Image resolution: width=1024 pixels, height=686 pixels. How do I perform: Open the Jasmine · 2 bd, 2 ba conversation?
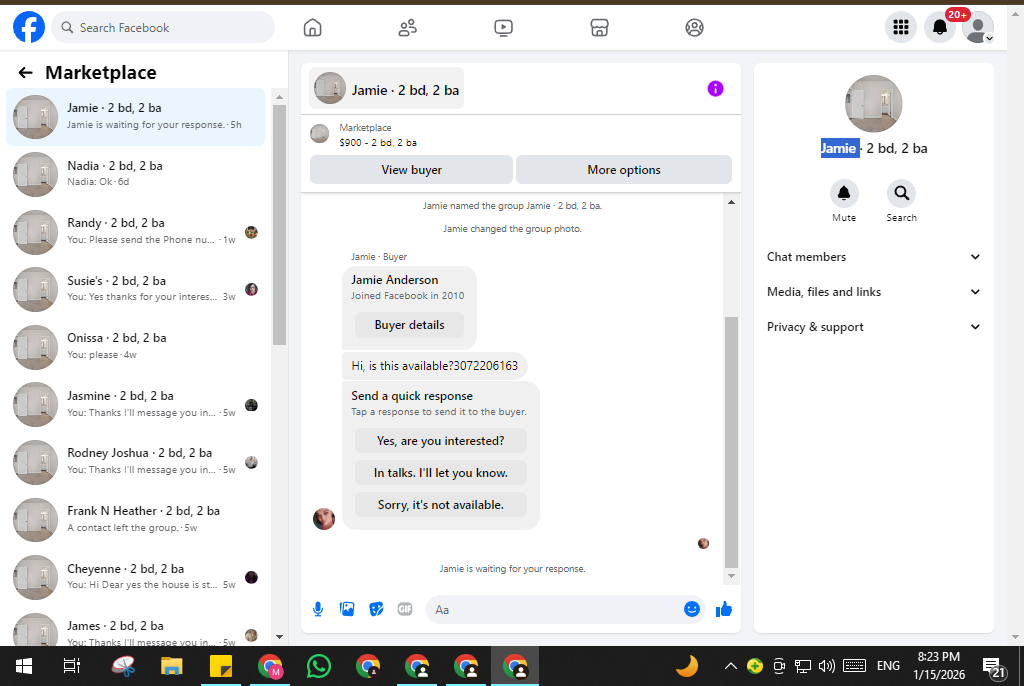click(136, 404)
